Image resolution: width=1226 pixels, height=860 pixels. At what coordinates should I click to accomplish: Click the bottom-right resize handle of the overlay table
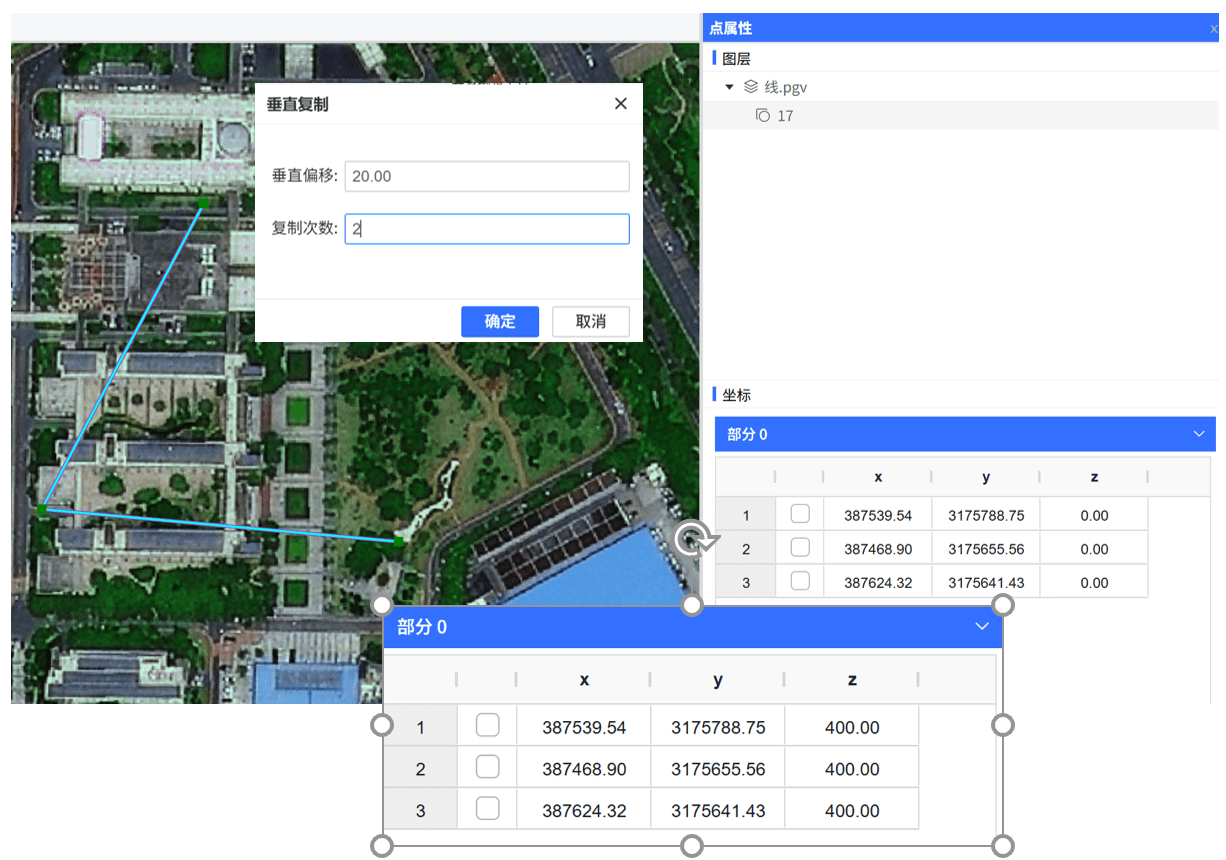pyautogui.click(x=1003, y=846)
